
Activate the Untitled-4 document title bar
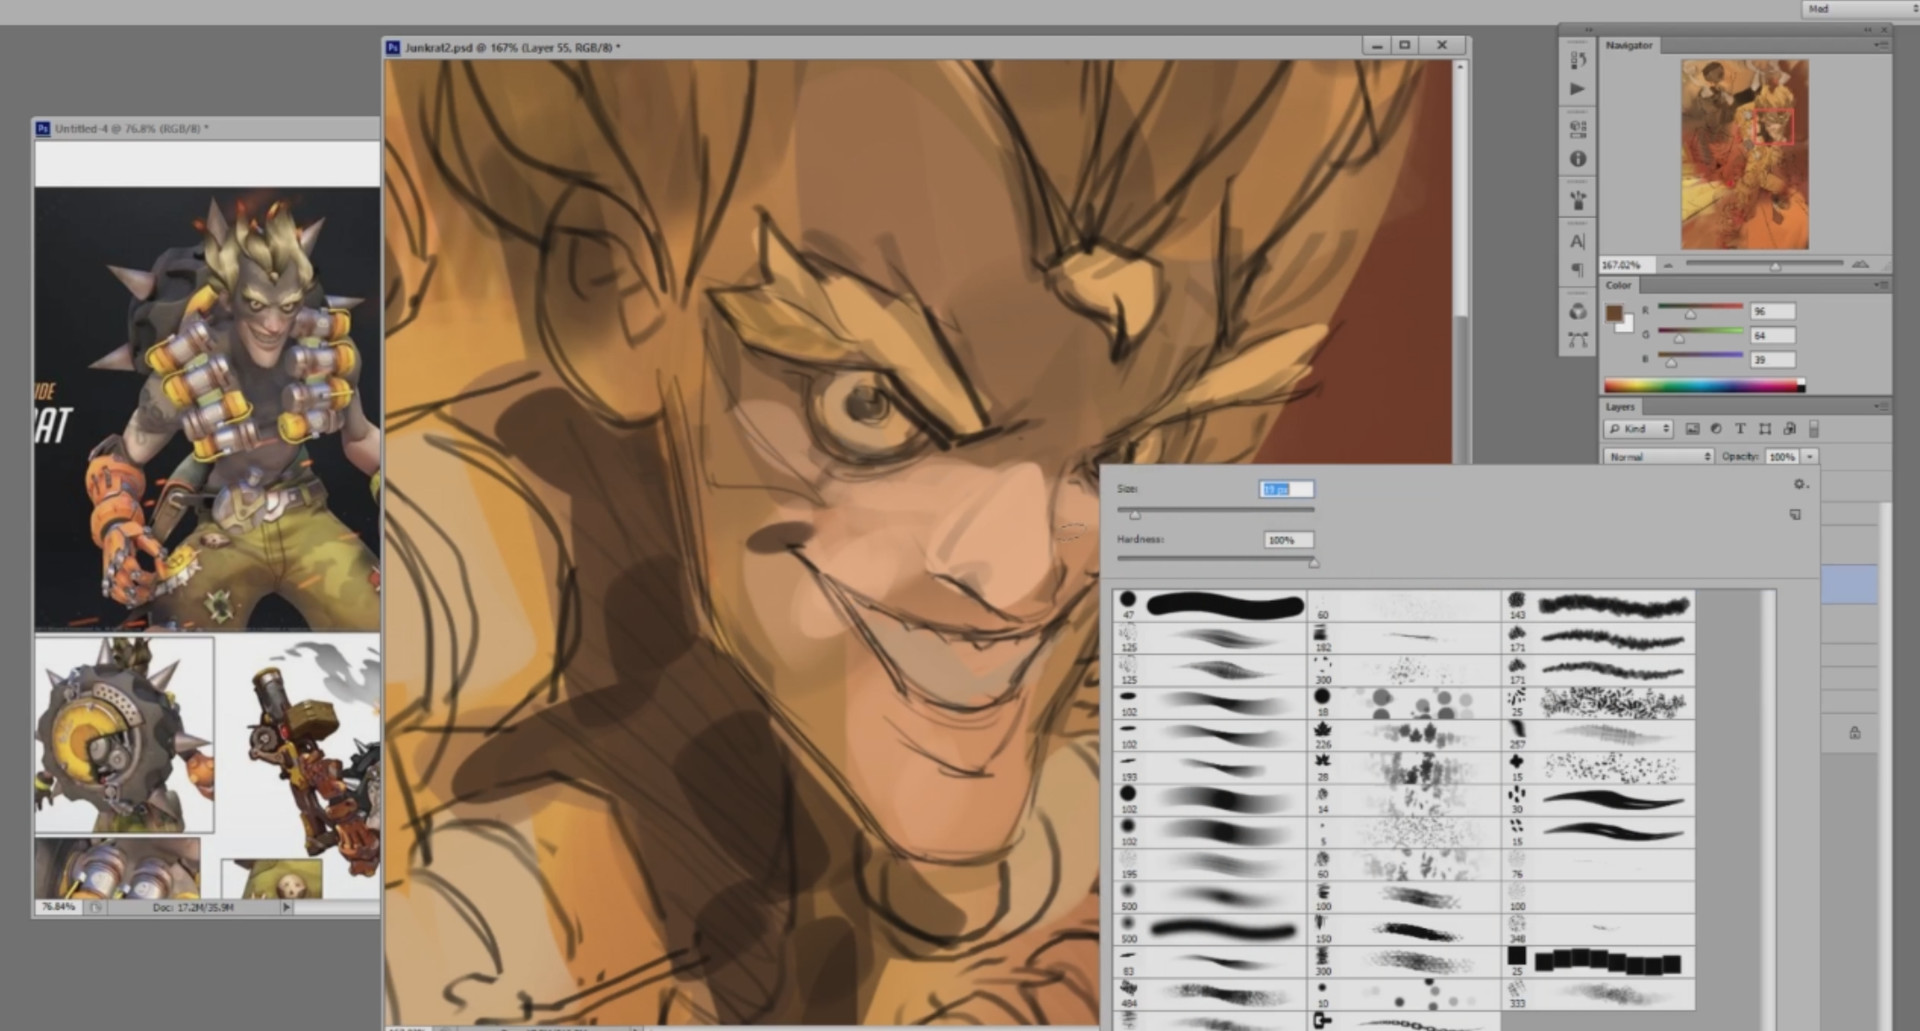[207, 128]
